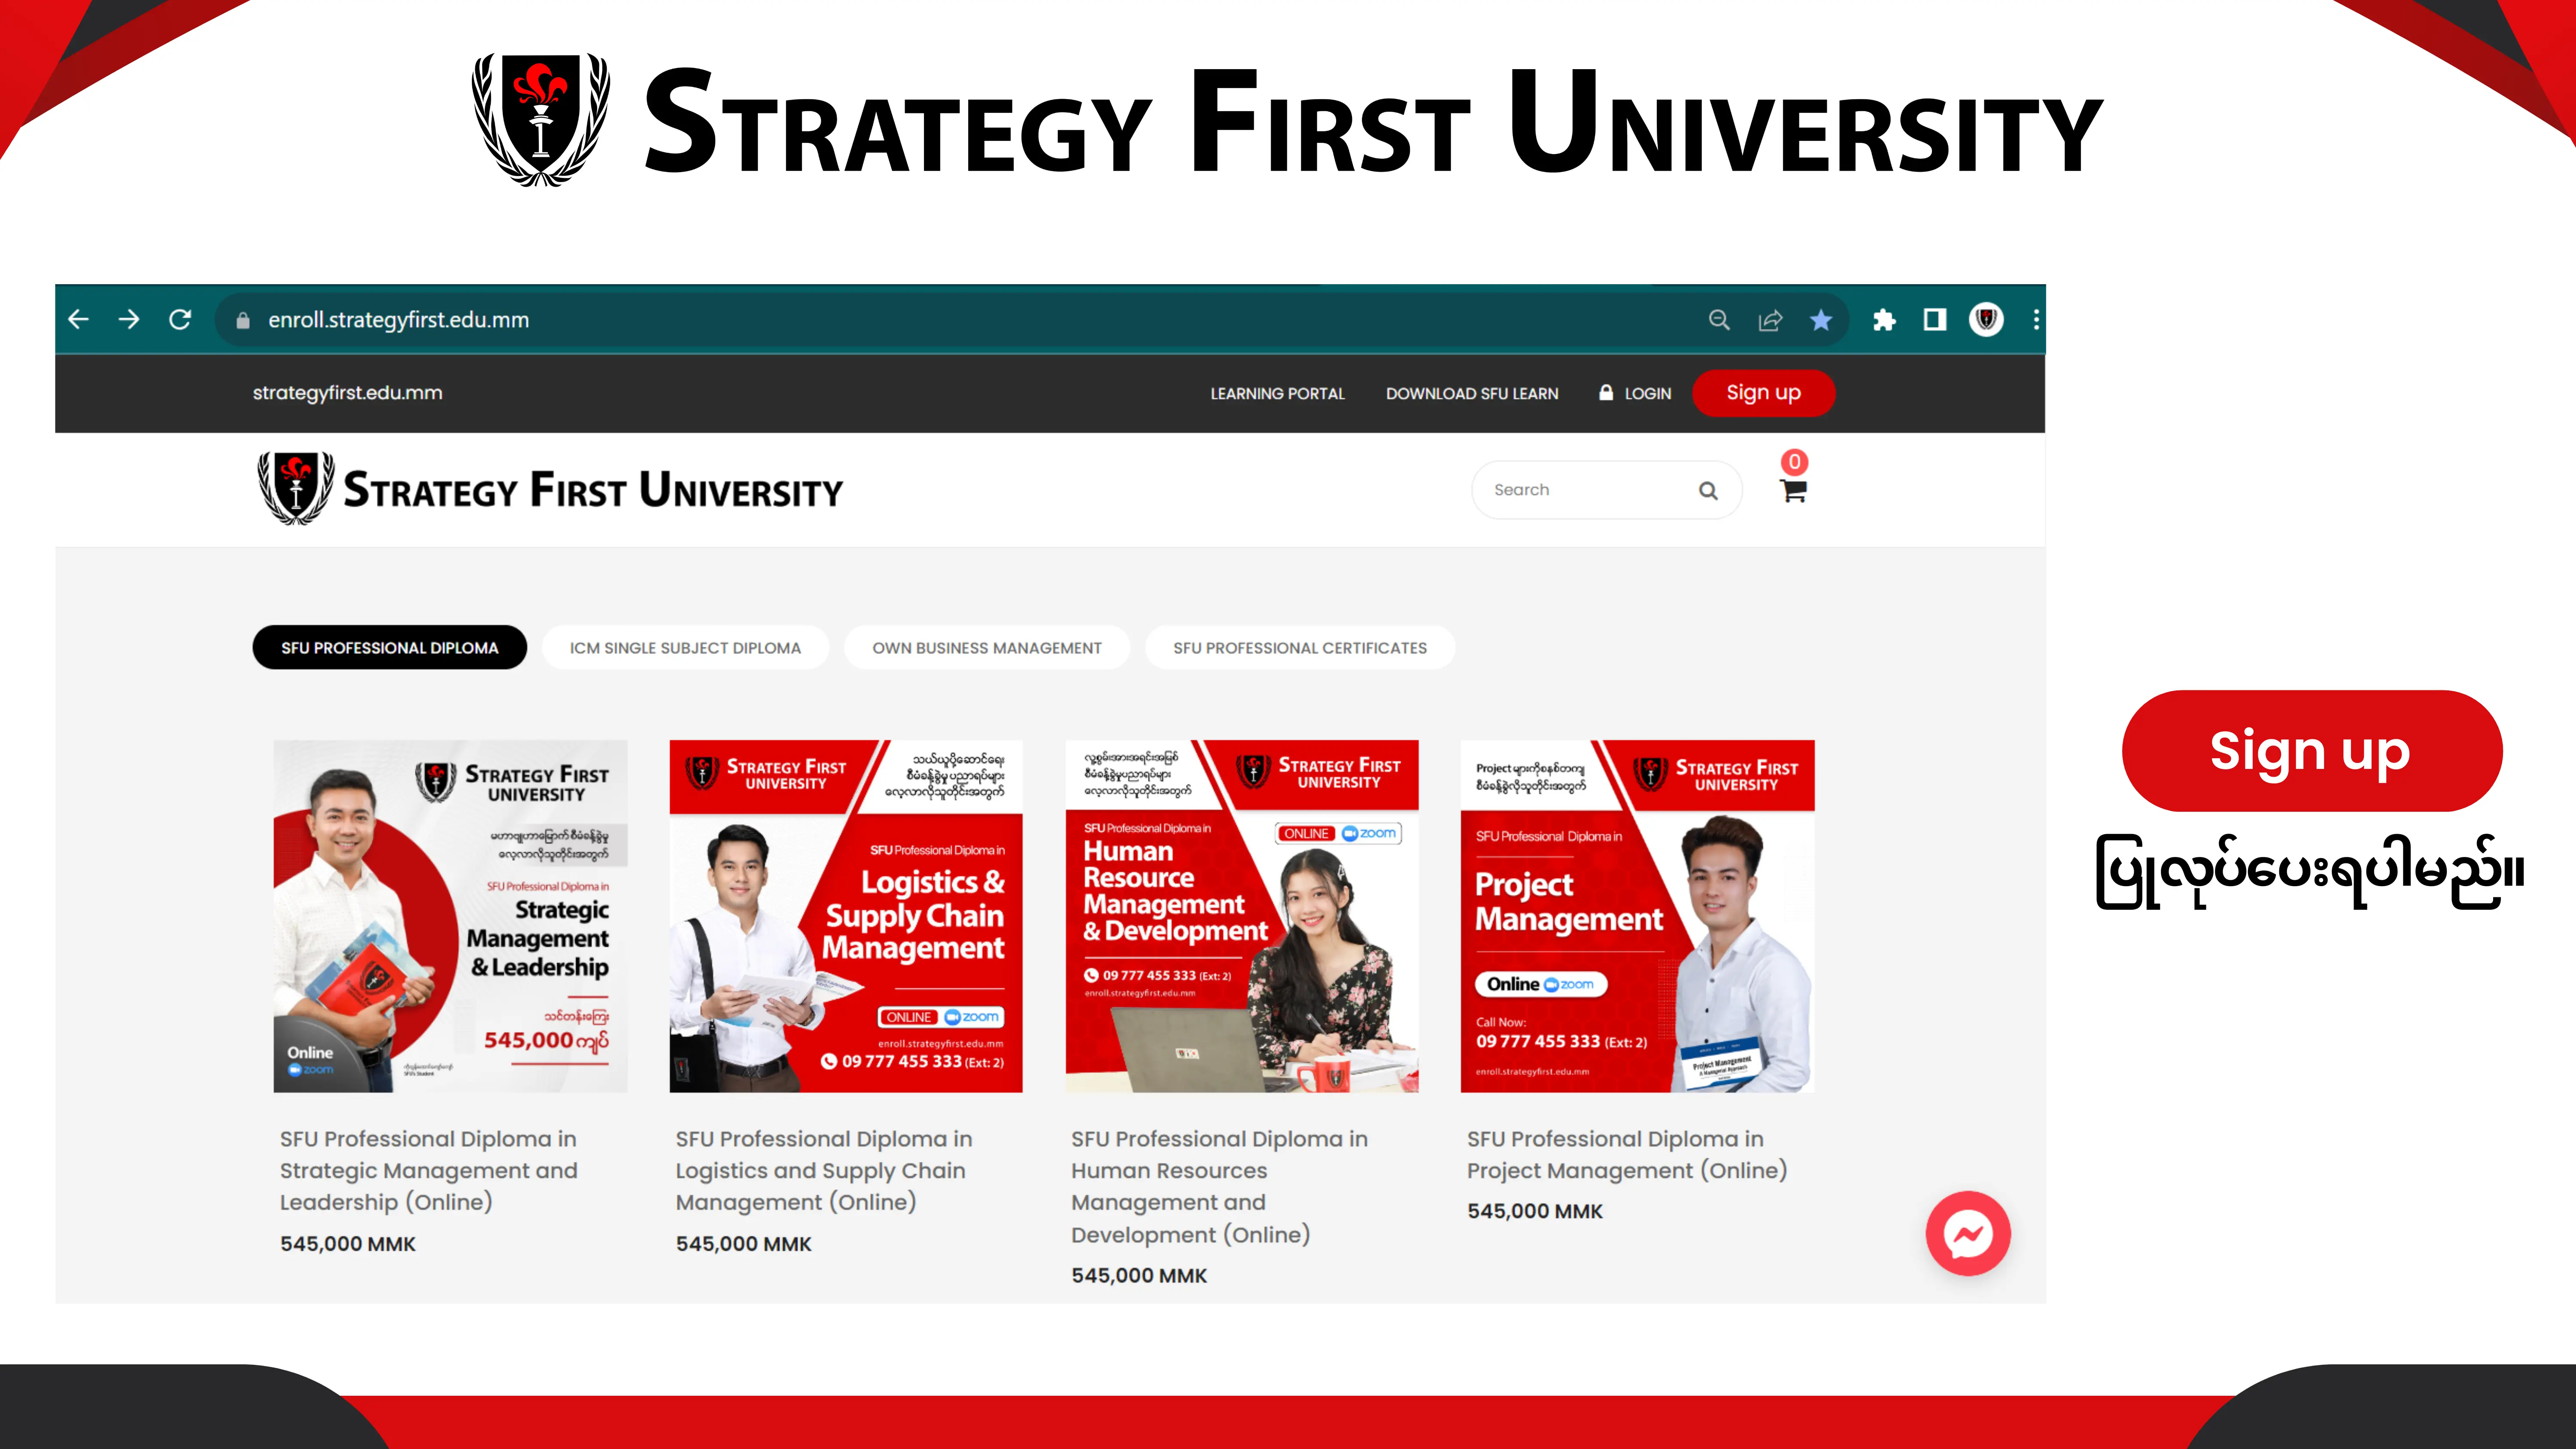
Task: Open the browser profile avatar
Action: coord(1986,320)
